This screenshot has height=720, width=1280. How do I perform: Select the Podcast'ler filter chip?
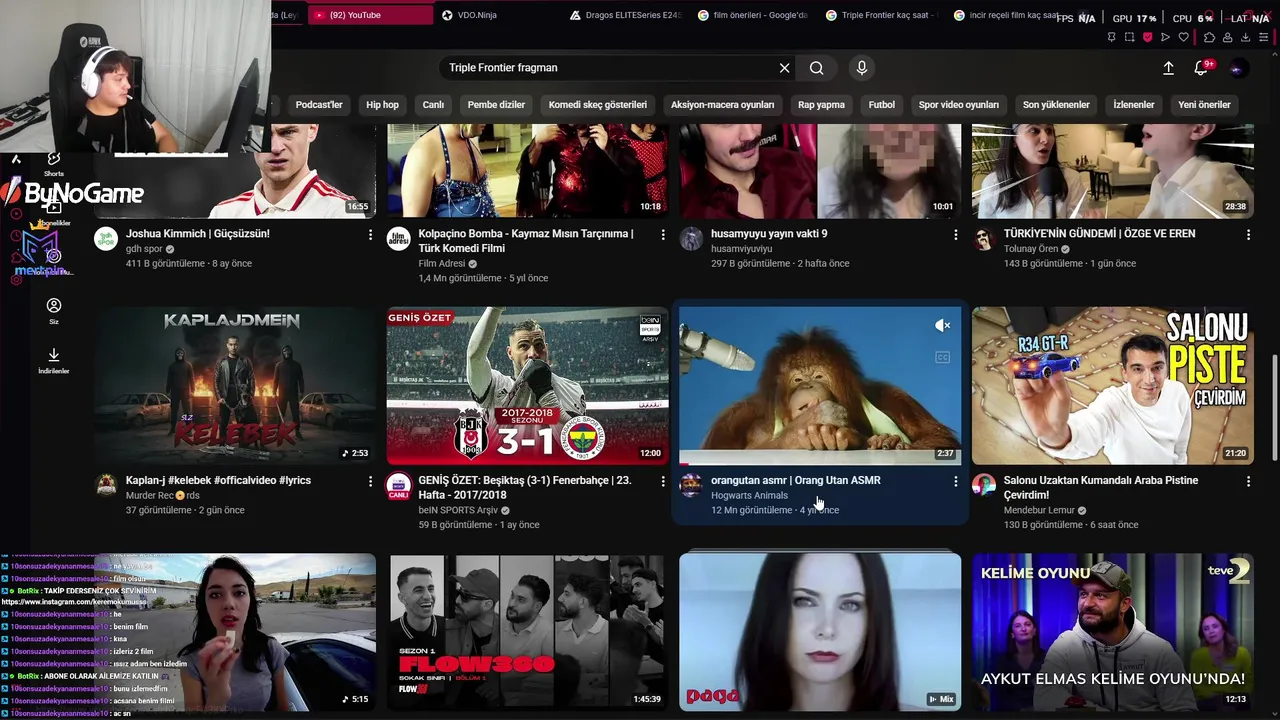[x=319, y=104]
